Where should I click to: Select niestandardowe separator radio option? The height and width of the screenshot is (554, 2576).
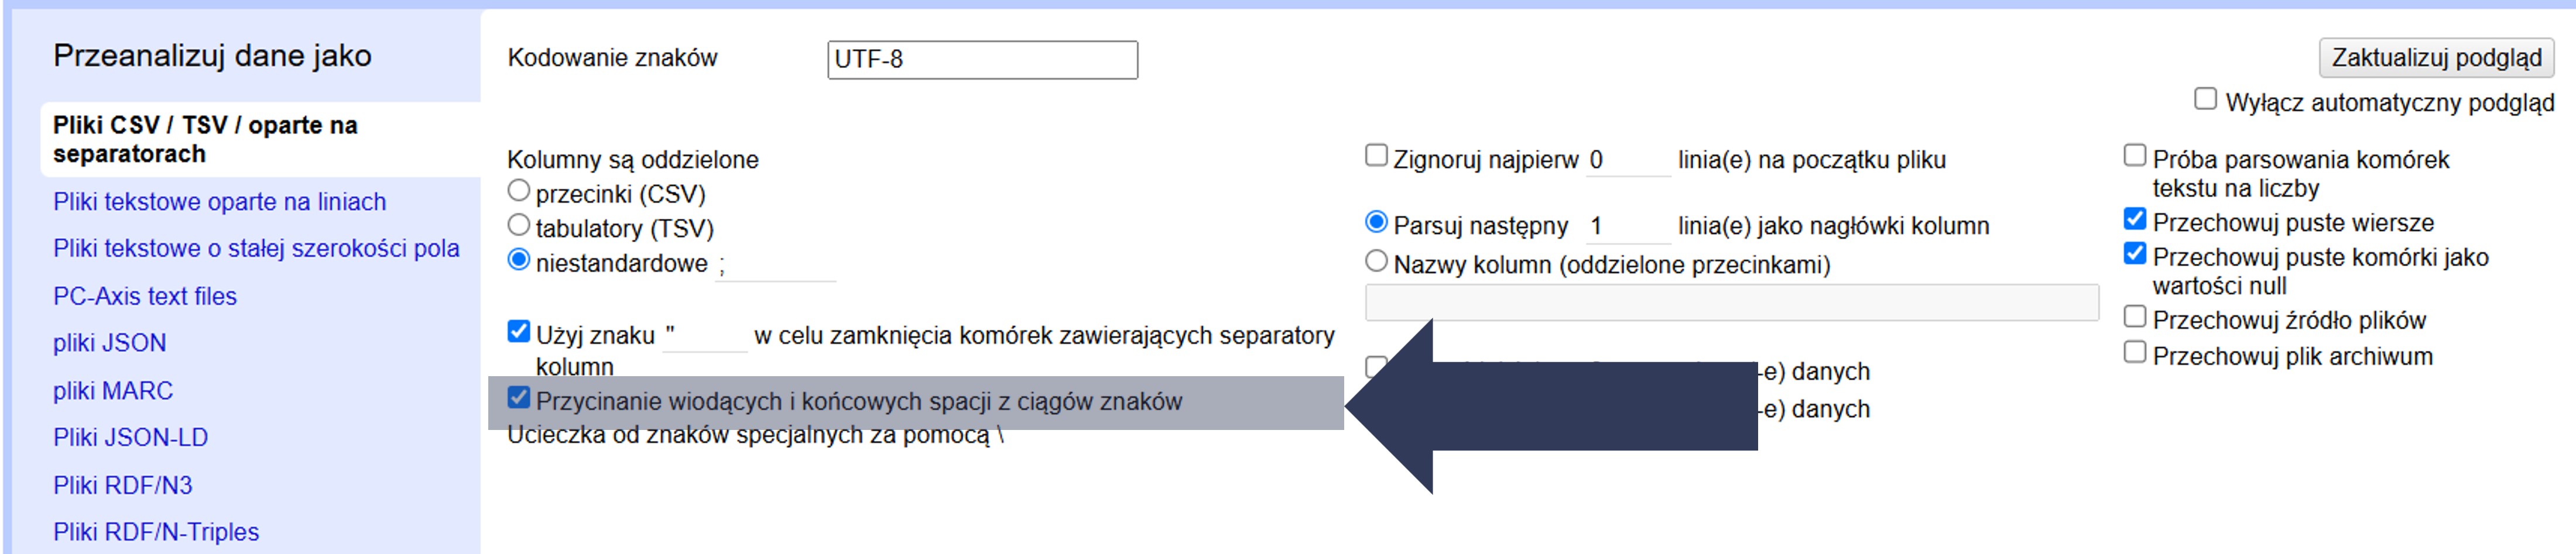tap(519, 260)
